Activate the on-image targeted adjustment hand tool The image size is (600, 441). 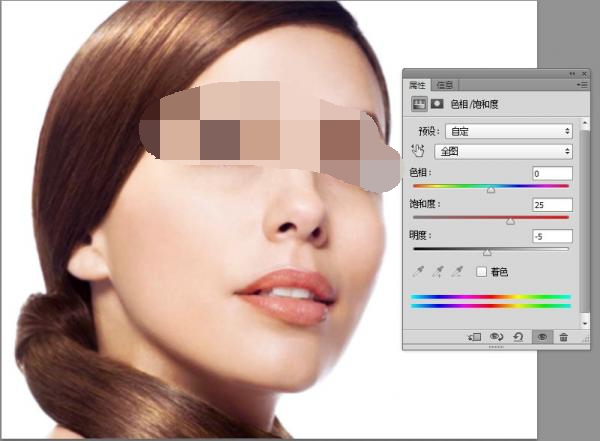tap(418, 151)
